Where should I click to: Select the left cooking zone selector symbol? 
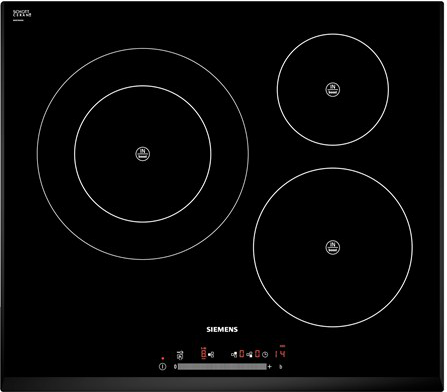coord(211,355)
